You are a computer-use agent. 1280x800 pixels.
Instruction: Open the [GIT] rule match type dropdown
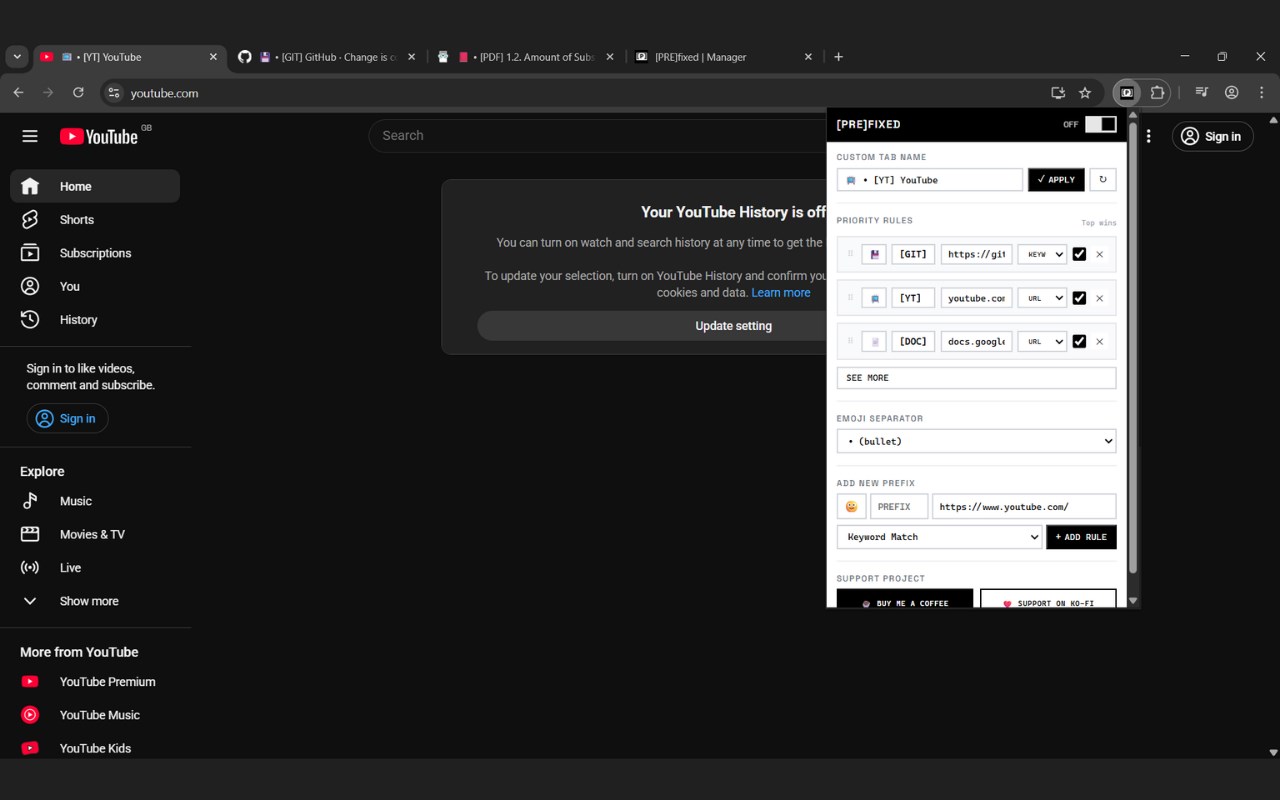1042,254
